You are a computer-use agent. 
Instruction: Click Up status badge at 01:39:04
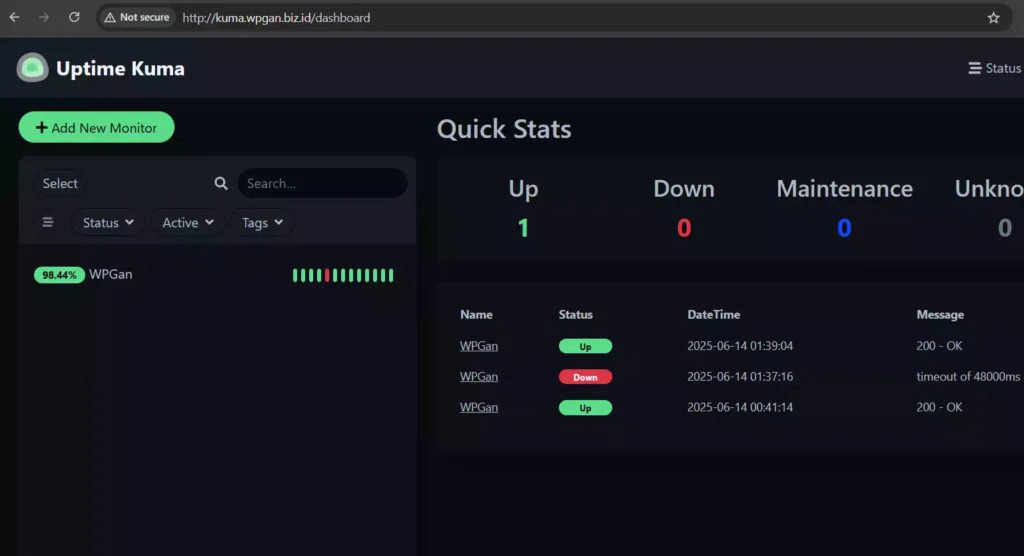tap(585, 346)
